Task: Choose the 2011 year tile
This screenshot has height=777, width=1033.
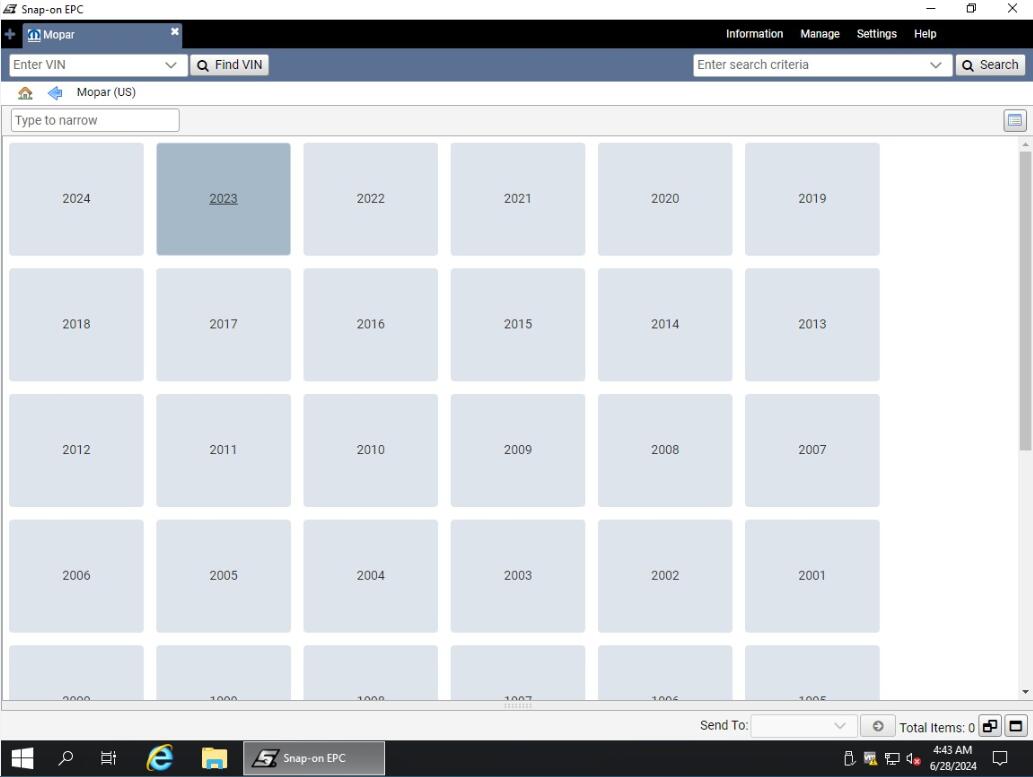Action: 223,450
